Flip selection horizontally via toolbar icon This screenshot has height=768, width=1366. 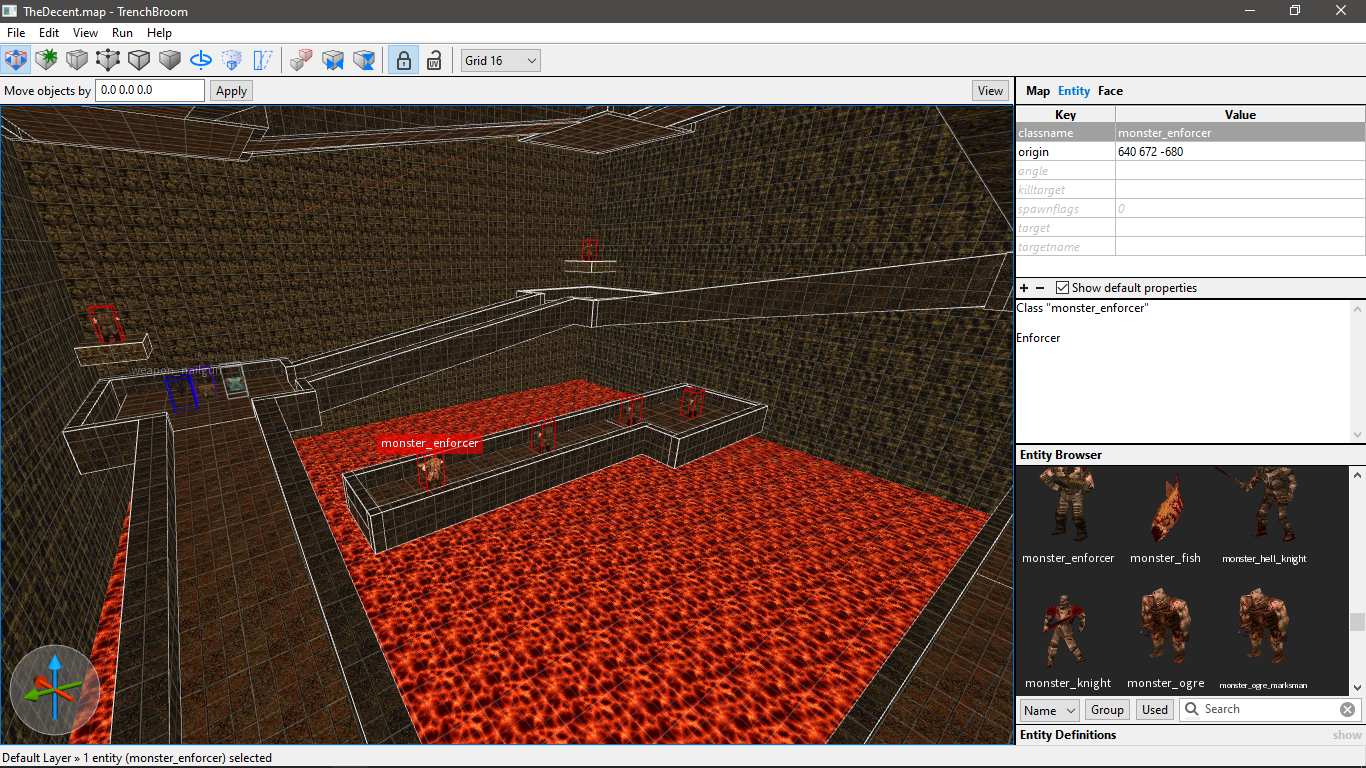[x=333, y=60]
